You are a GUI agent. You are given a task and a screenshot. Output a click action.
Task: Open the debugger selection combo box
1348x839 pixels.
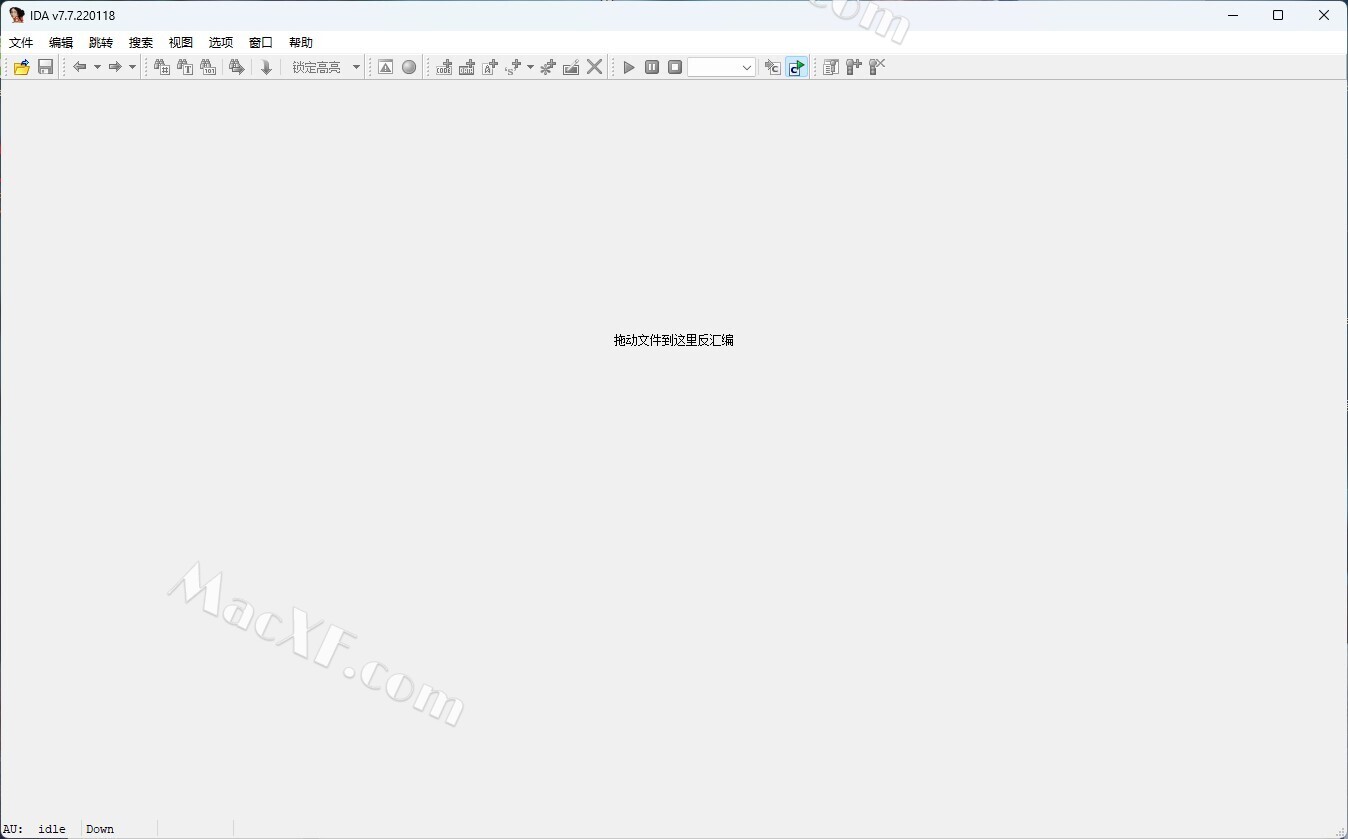(x=722, y=67)
